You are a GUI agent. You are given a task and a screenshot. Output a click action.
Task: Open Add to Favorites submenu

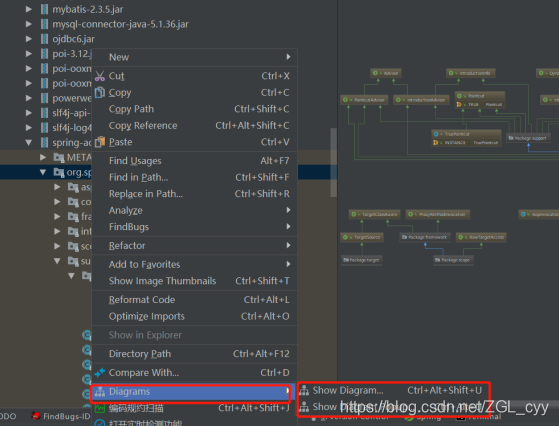tap(195, 264)
